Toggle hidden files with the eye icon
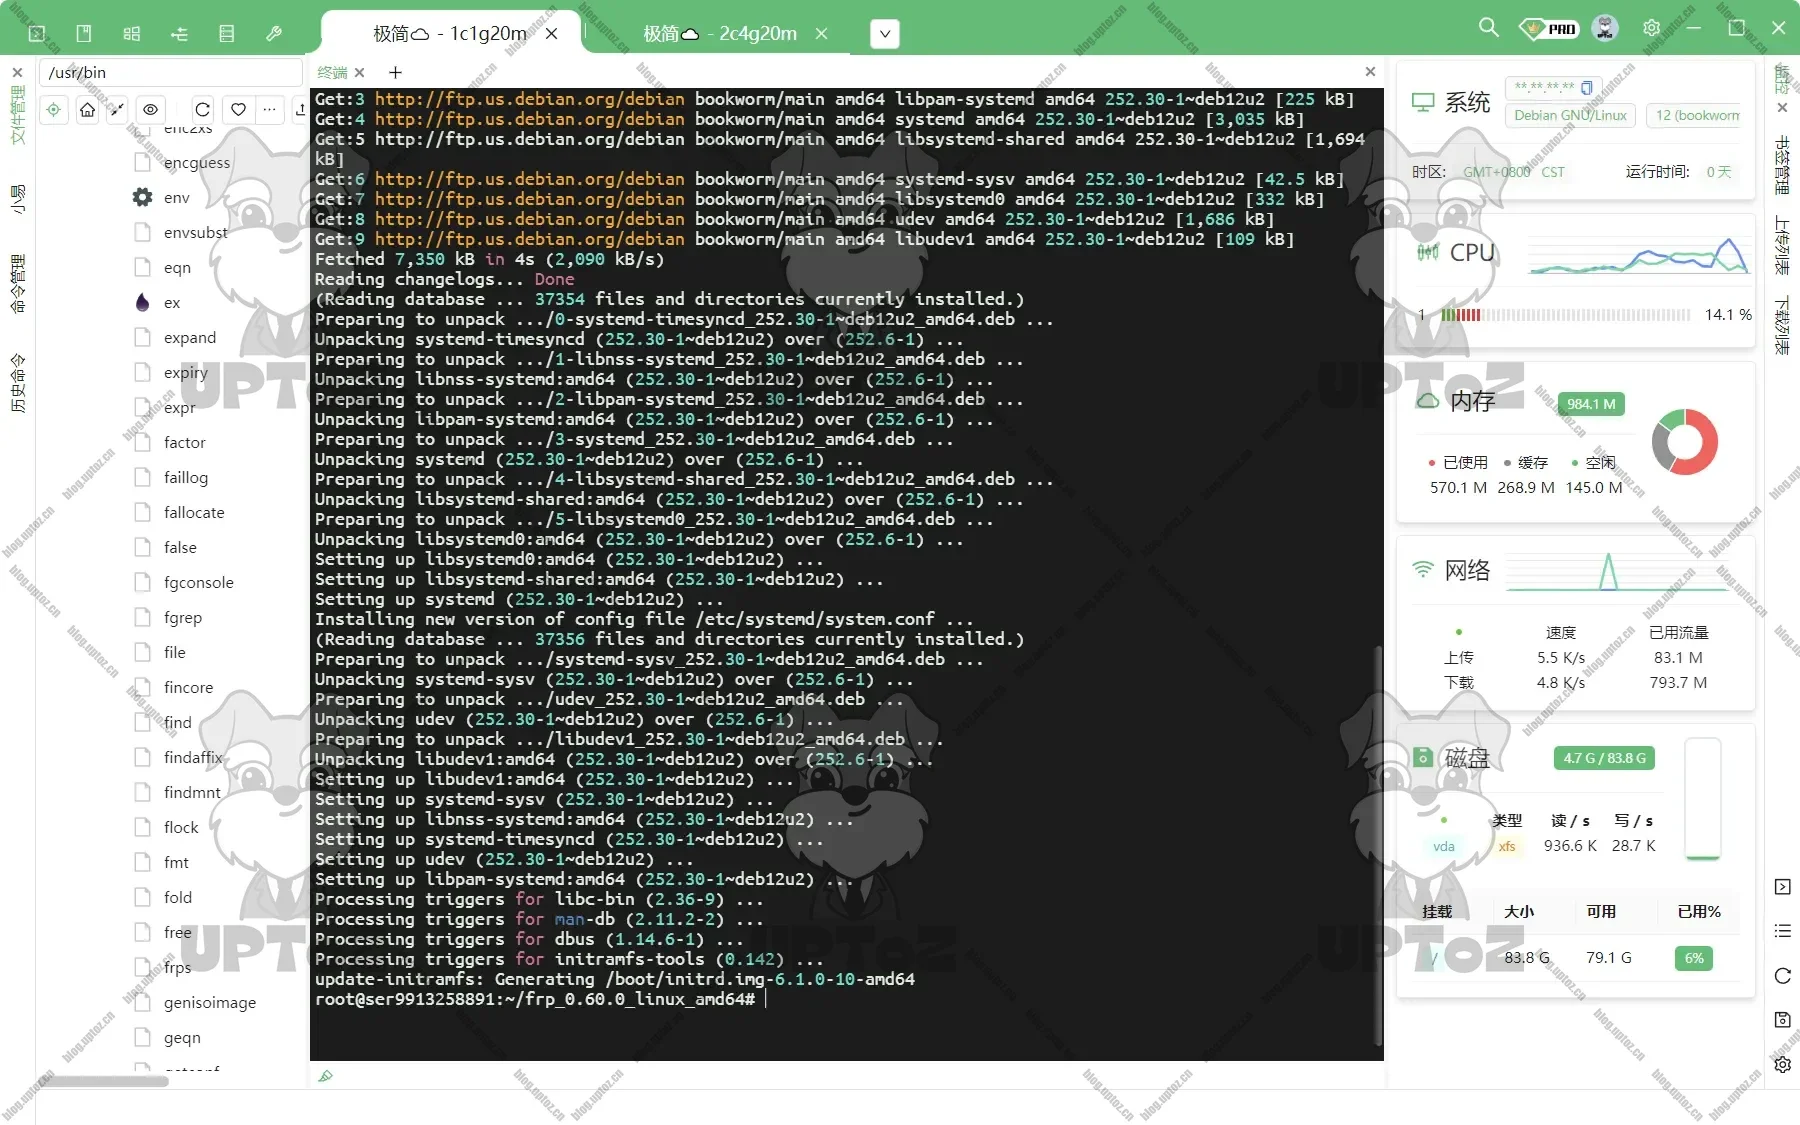 pyautogui.click(x=150, y=109)
